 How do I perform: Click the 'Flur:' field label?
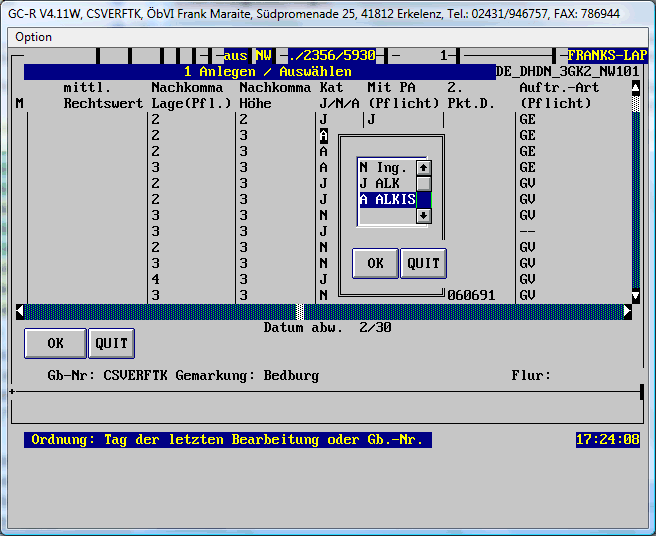531,375
